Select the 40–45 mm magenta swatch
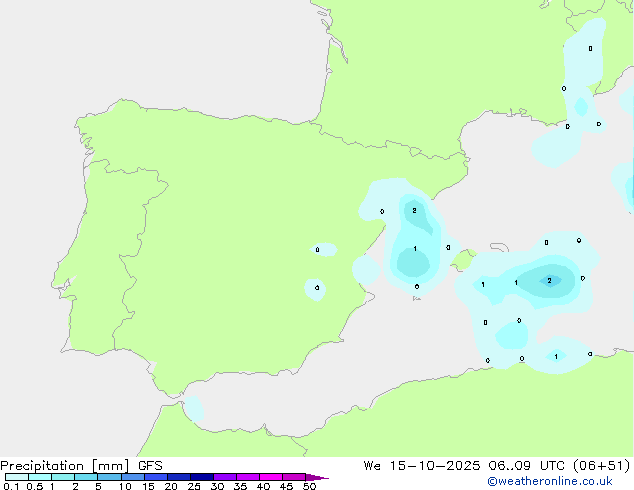This screenshot has height=490, width=634. [x=271, y=477]
